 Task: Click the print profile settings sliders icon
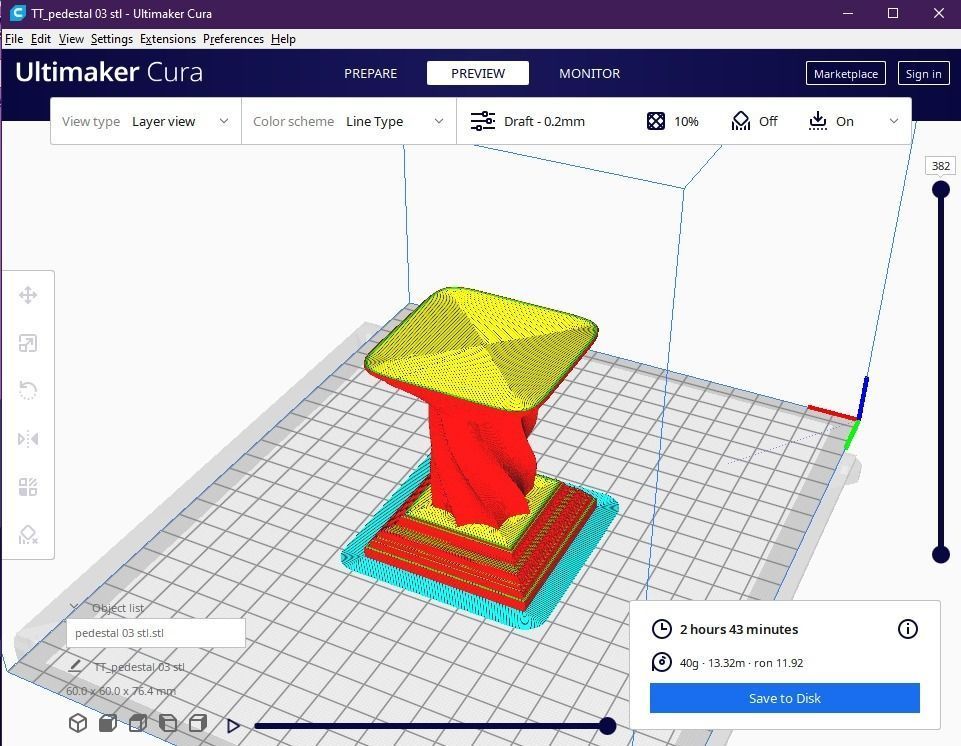pyautogui.click(x=483, y=121)
